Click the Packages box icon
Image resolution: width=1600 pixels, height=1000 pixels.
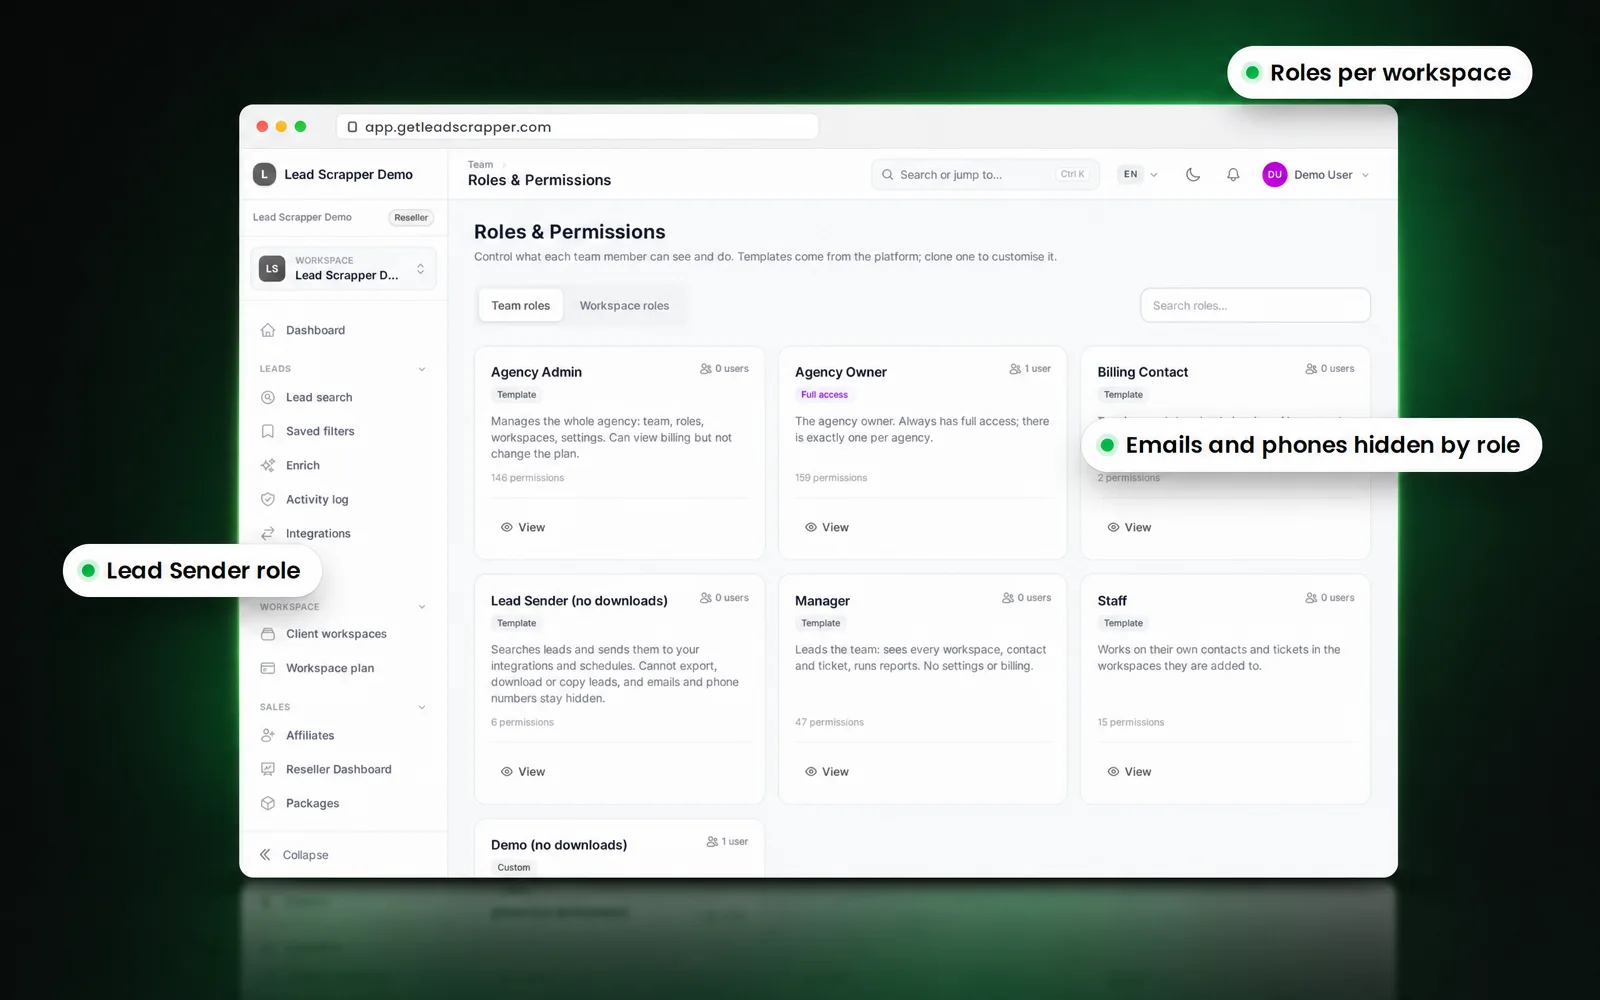point(267,803)
